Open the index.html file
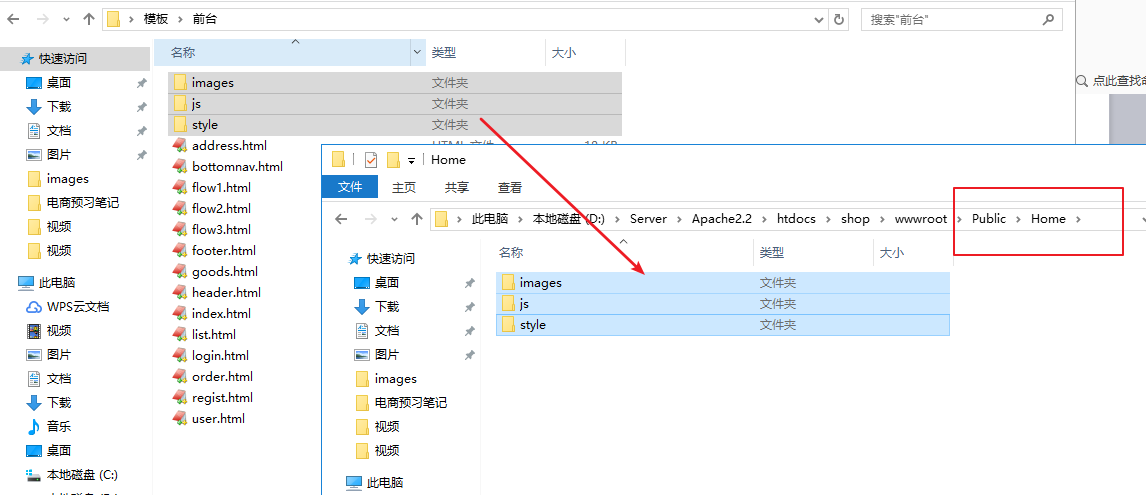Screen dimensions: 1146x495 221,314
